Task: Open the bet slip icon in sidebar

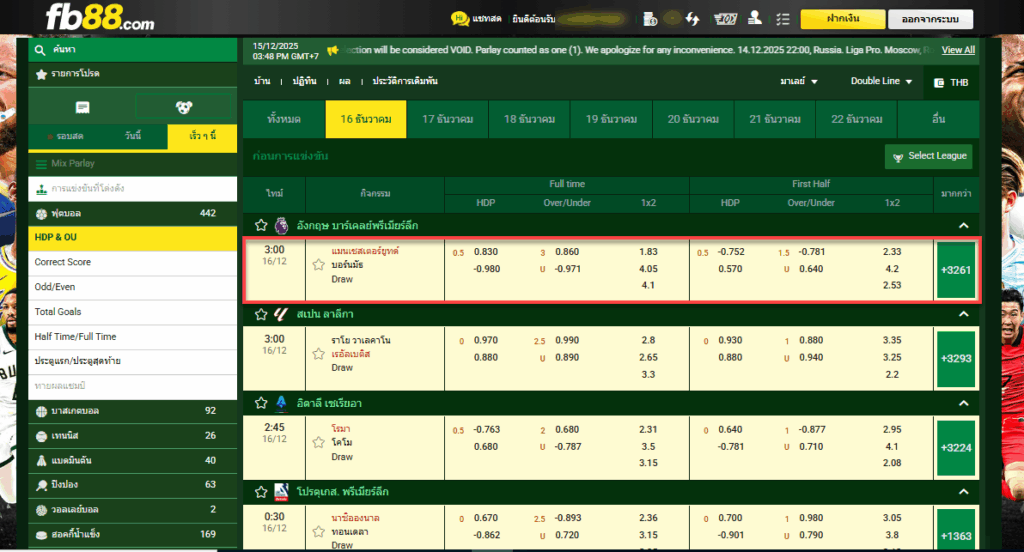Action: 82,107
